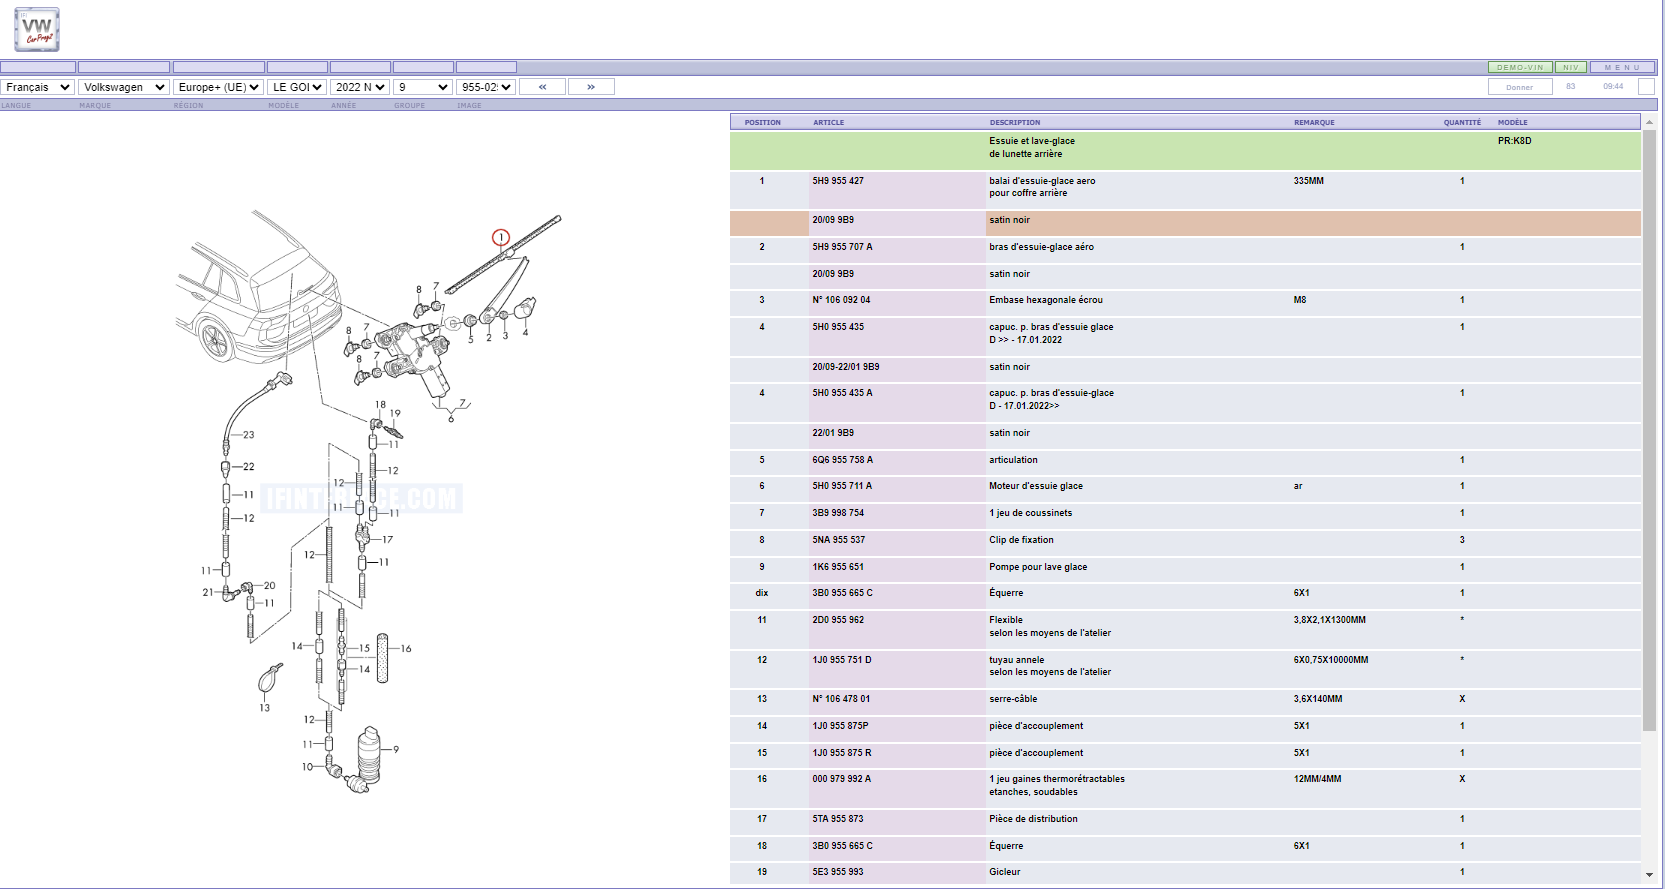
Task: Expand the Année dropdown showing 2022 N
Action: [x=360, y=87]
